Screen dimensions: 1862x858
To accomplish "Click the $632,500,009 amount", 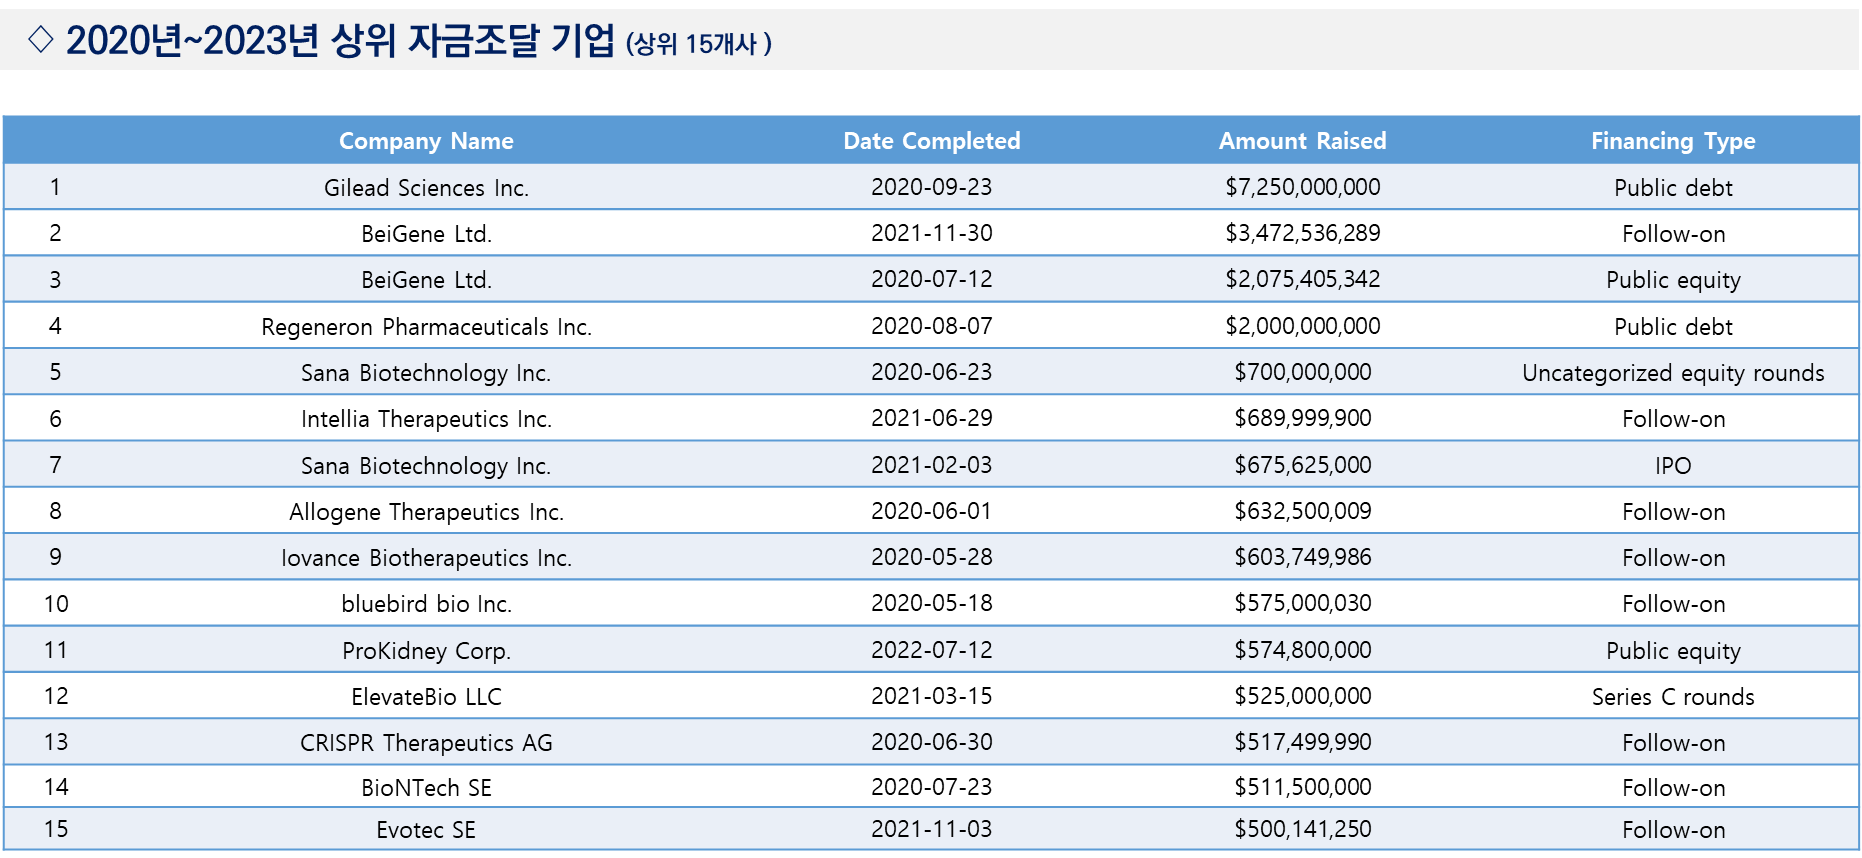I will (1302, 511).
